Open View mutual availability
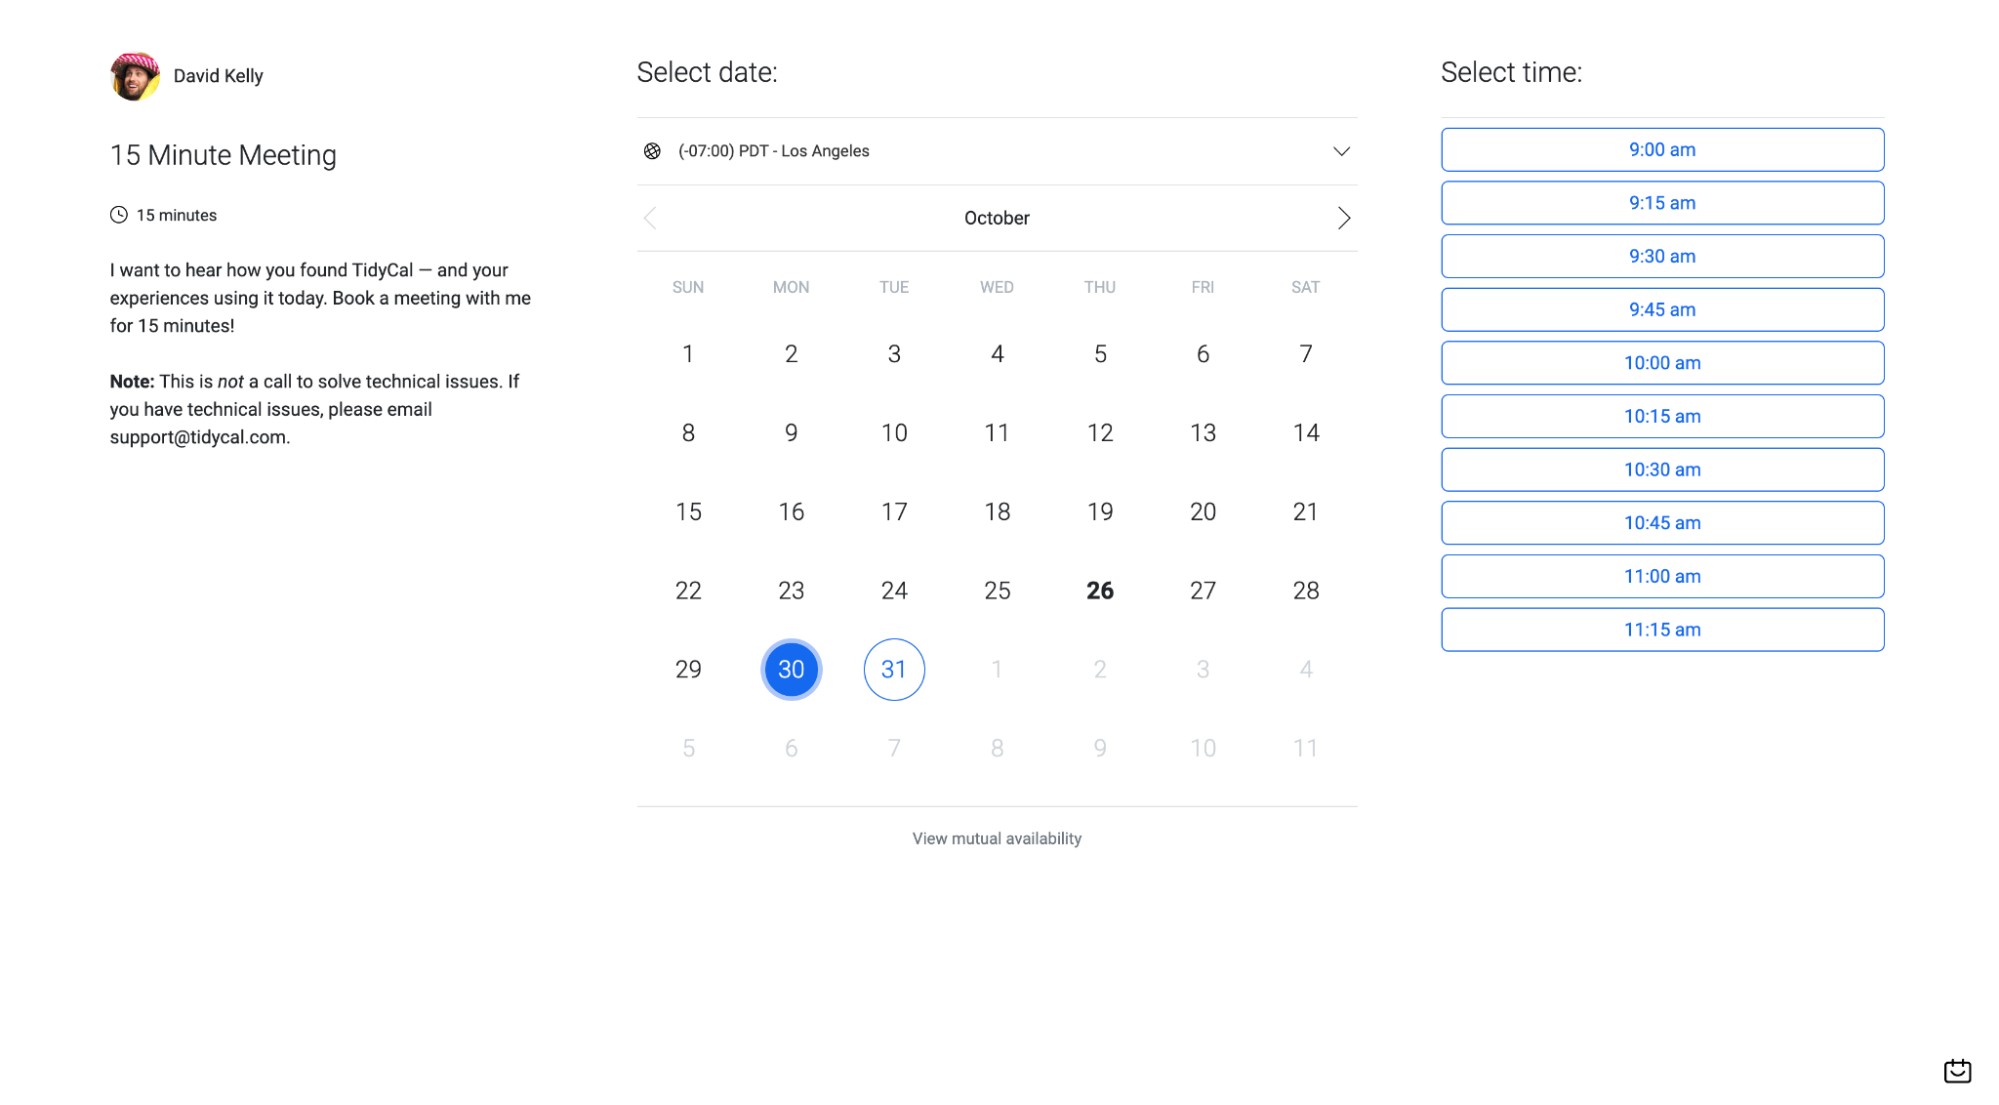The height and width of the screenshot is (1105, 1999). [996, 838]
